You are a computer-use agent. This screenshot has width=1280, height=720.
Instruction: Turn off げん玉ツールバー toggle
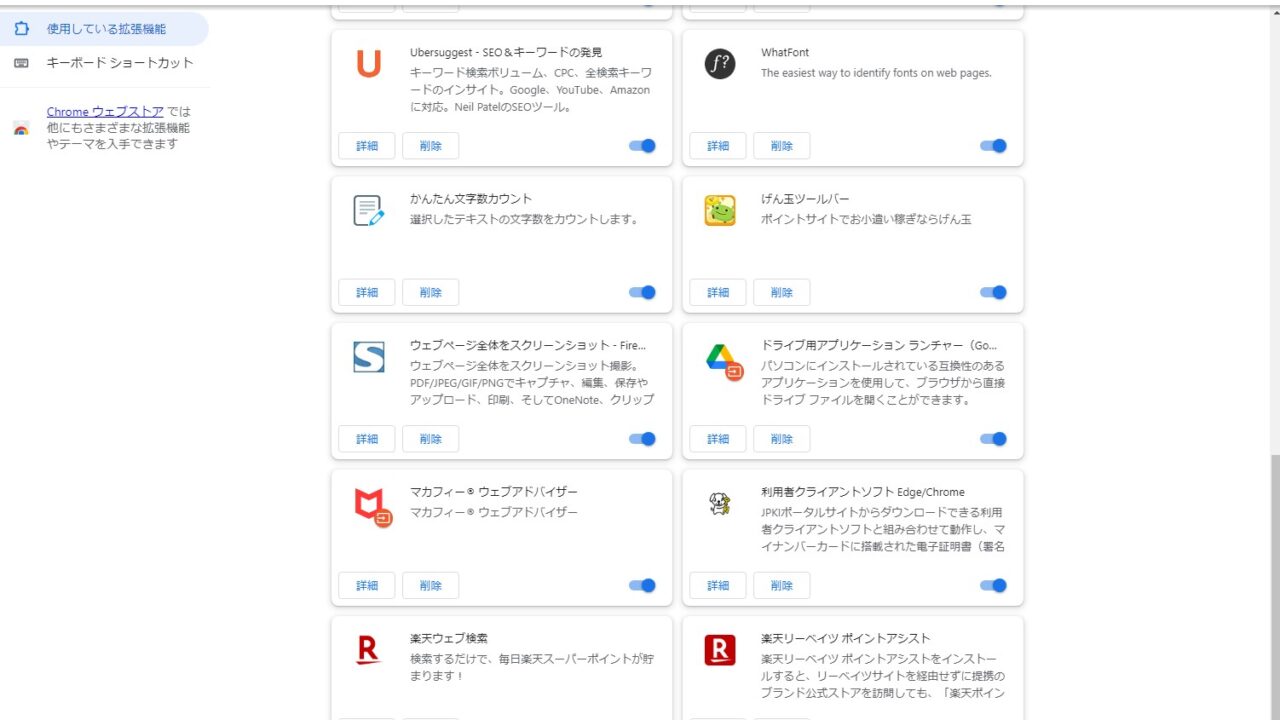coord(993,292)
